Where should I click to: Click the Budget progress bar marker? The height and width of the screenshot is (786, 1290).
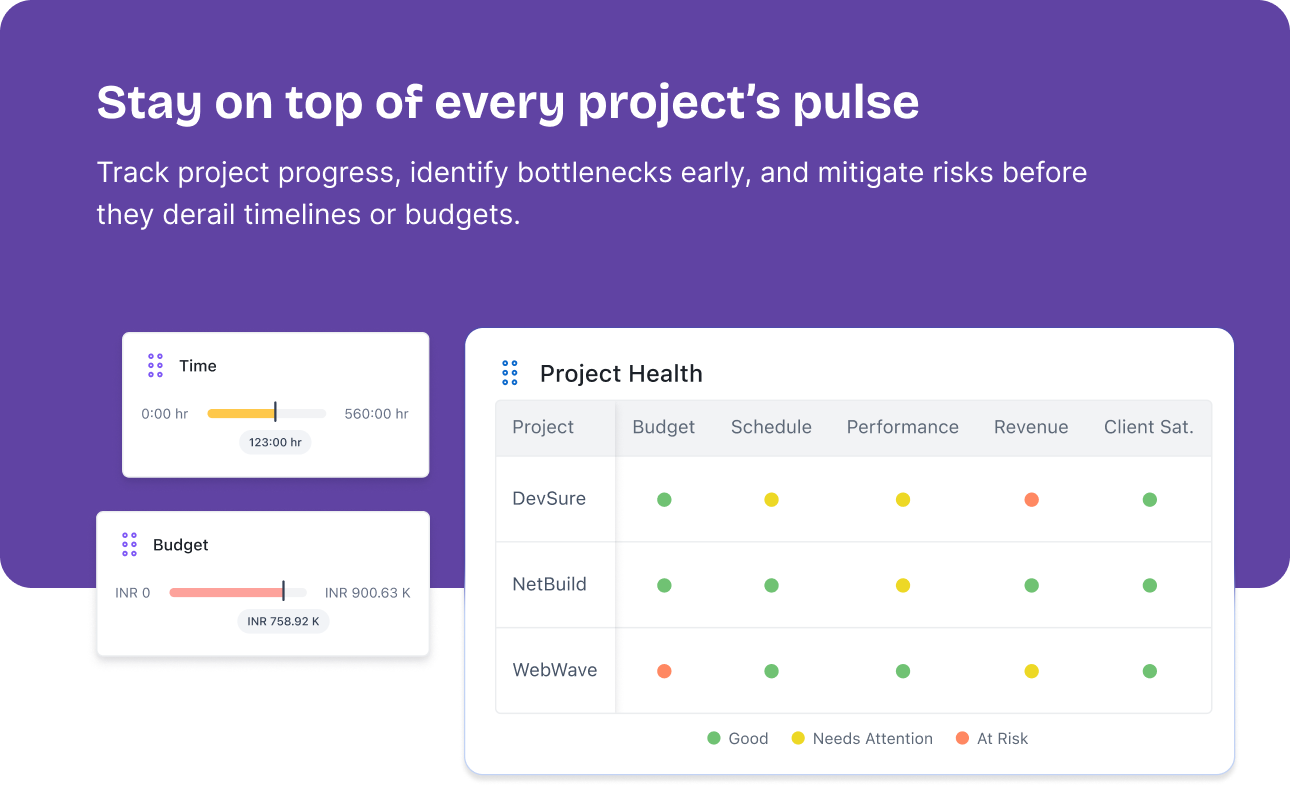(283, 591)
